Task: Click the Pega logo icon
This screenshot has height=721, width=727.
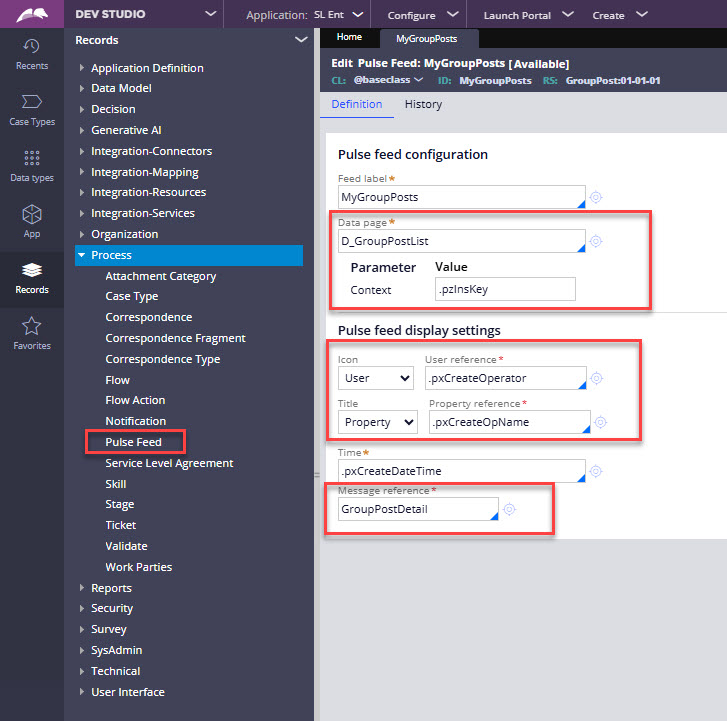Action: [32, 14]
